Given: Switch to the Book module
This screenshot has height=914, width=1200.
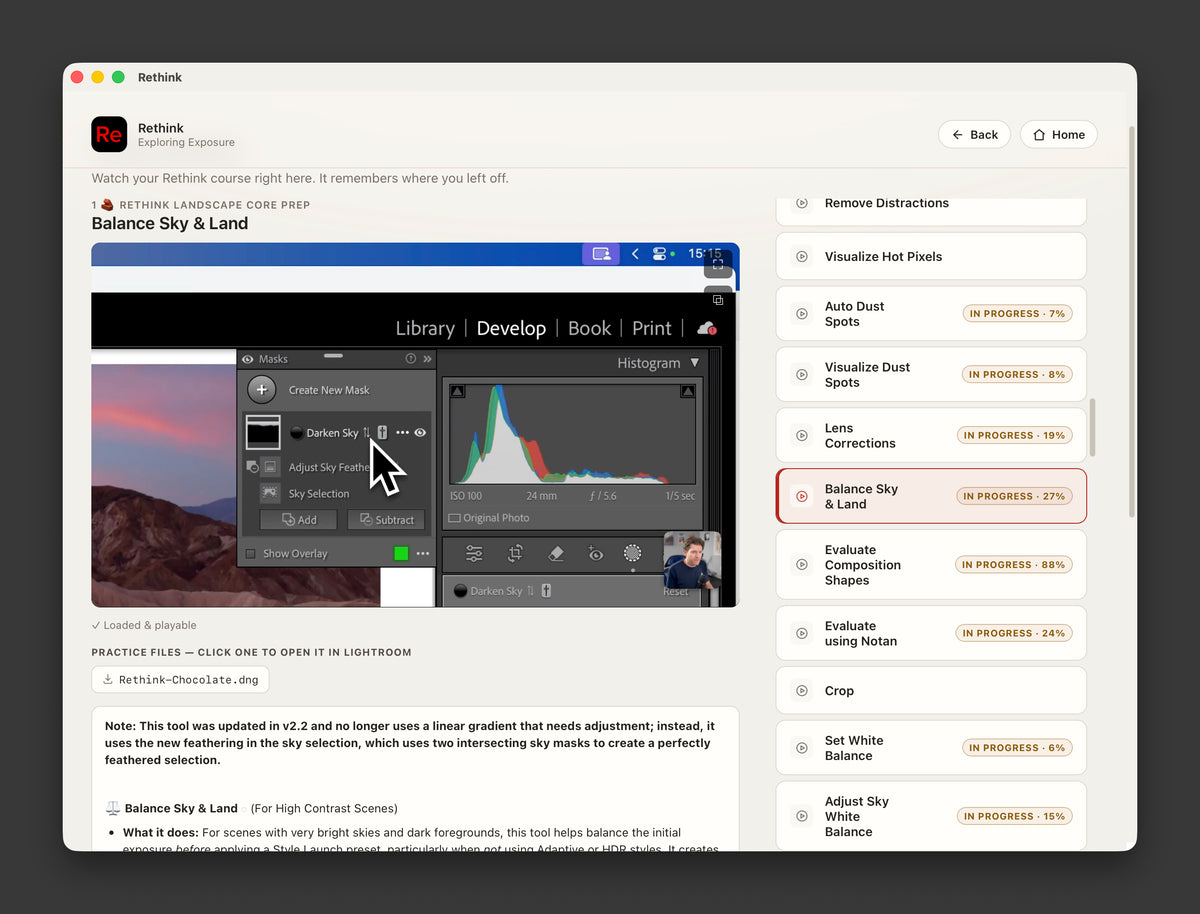Looking at the screenshot, I should (589, 328).
